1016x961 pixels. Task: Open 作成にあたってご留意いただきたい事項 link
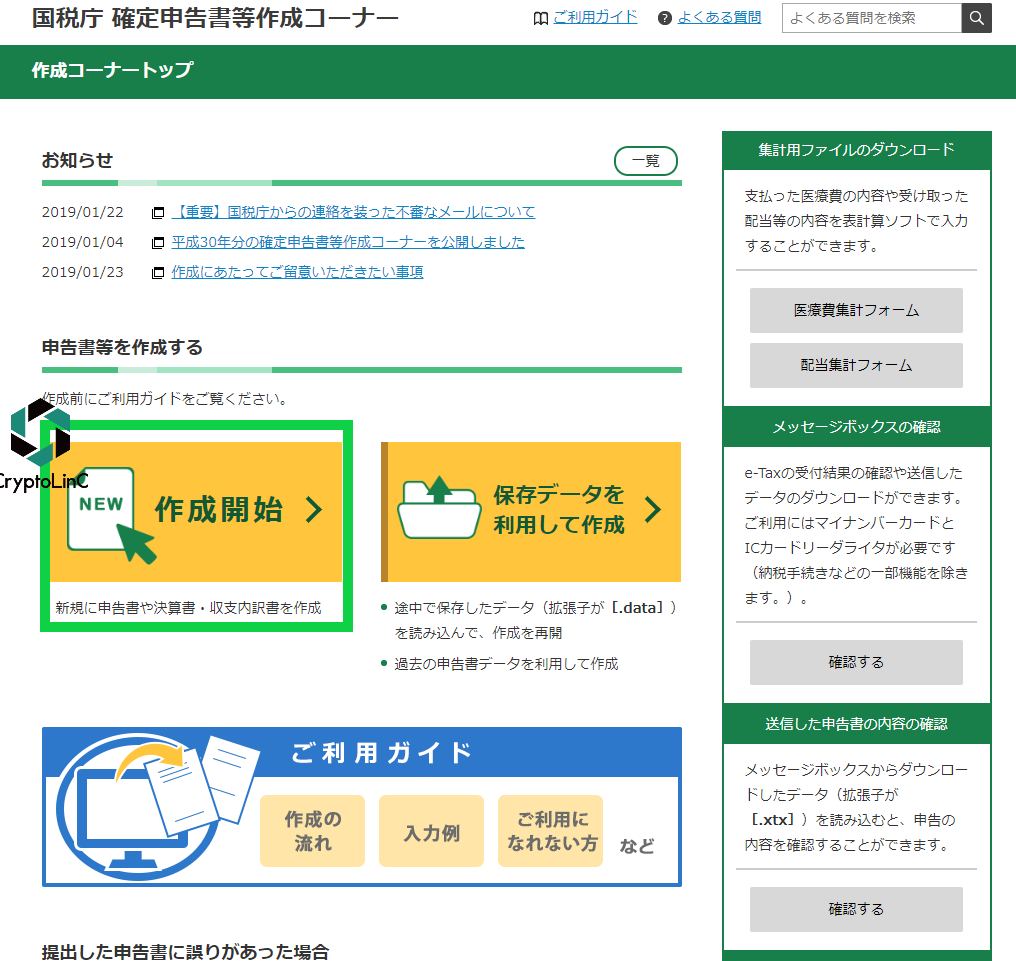[x=297, y=272]
